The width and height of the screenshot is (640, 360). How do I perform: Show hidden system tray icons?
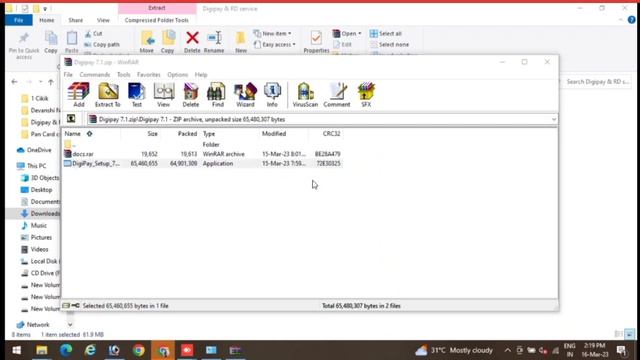507,350
